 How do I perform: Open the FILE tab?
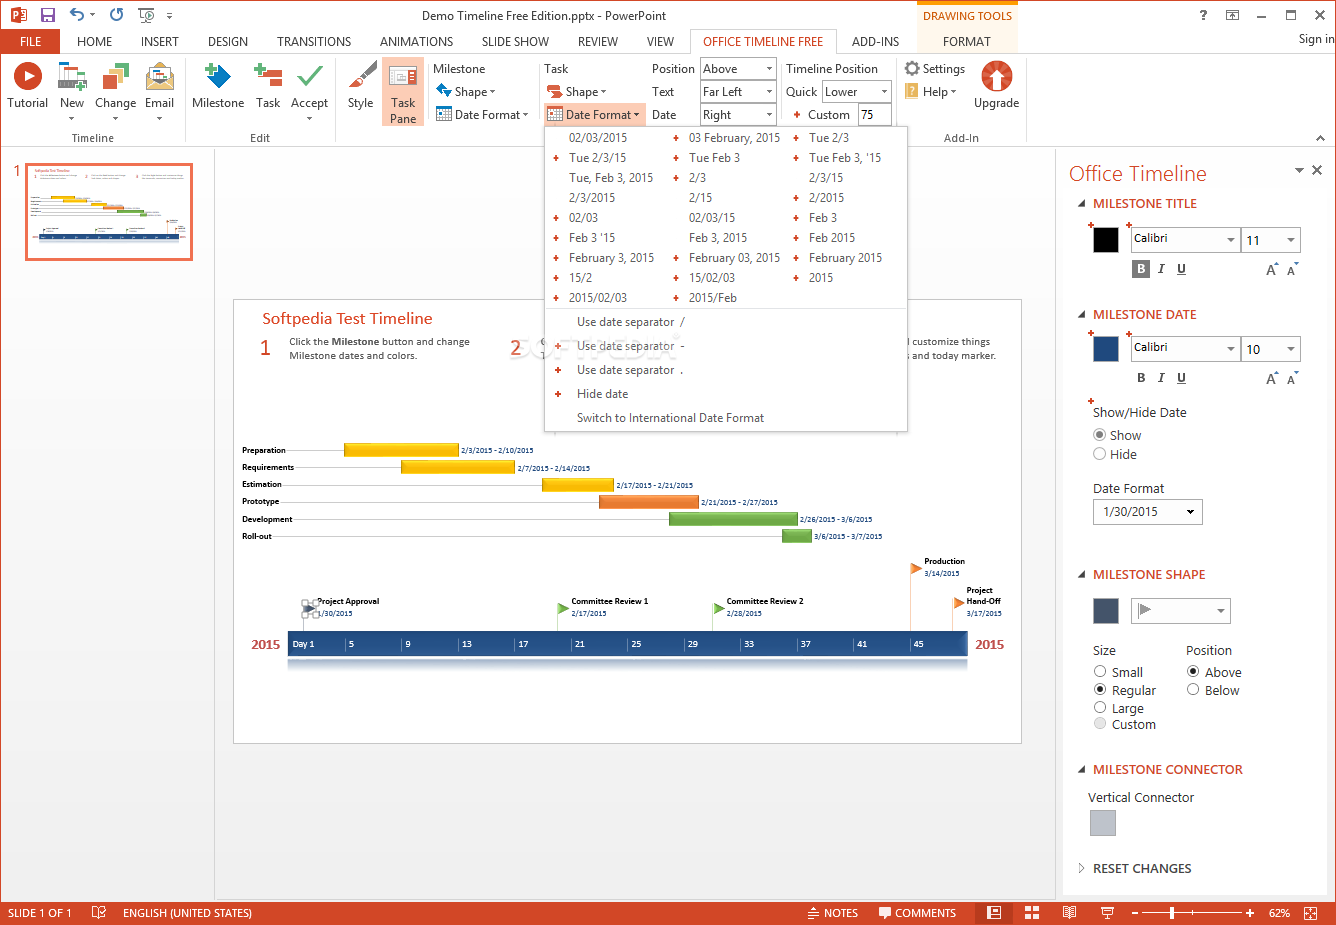pyautogui.click(x=30, y=41)
